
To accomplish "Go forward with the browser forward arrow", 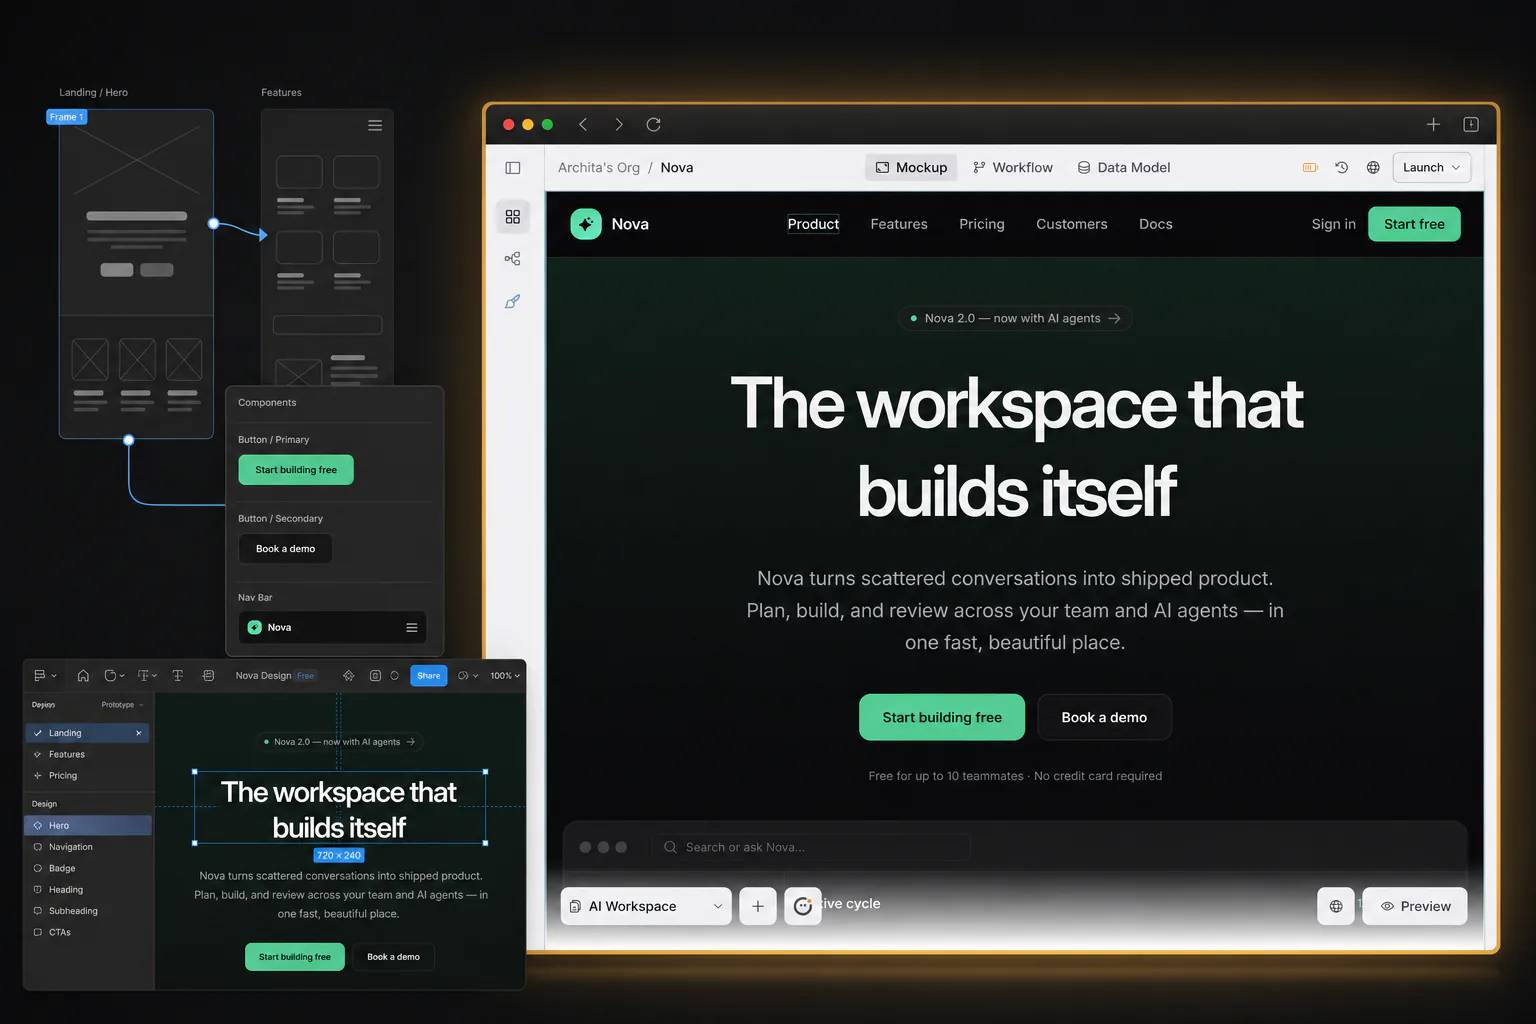I will tap(619, 124).
